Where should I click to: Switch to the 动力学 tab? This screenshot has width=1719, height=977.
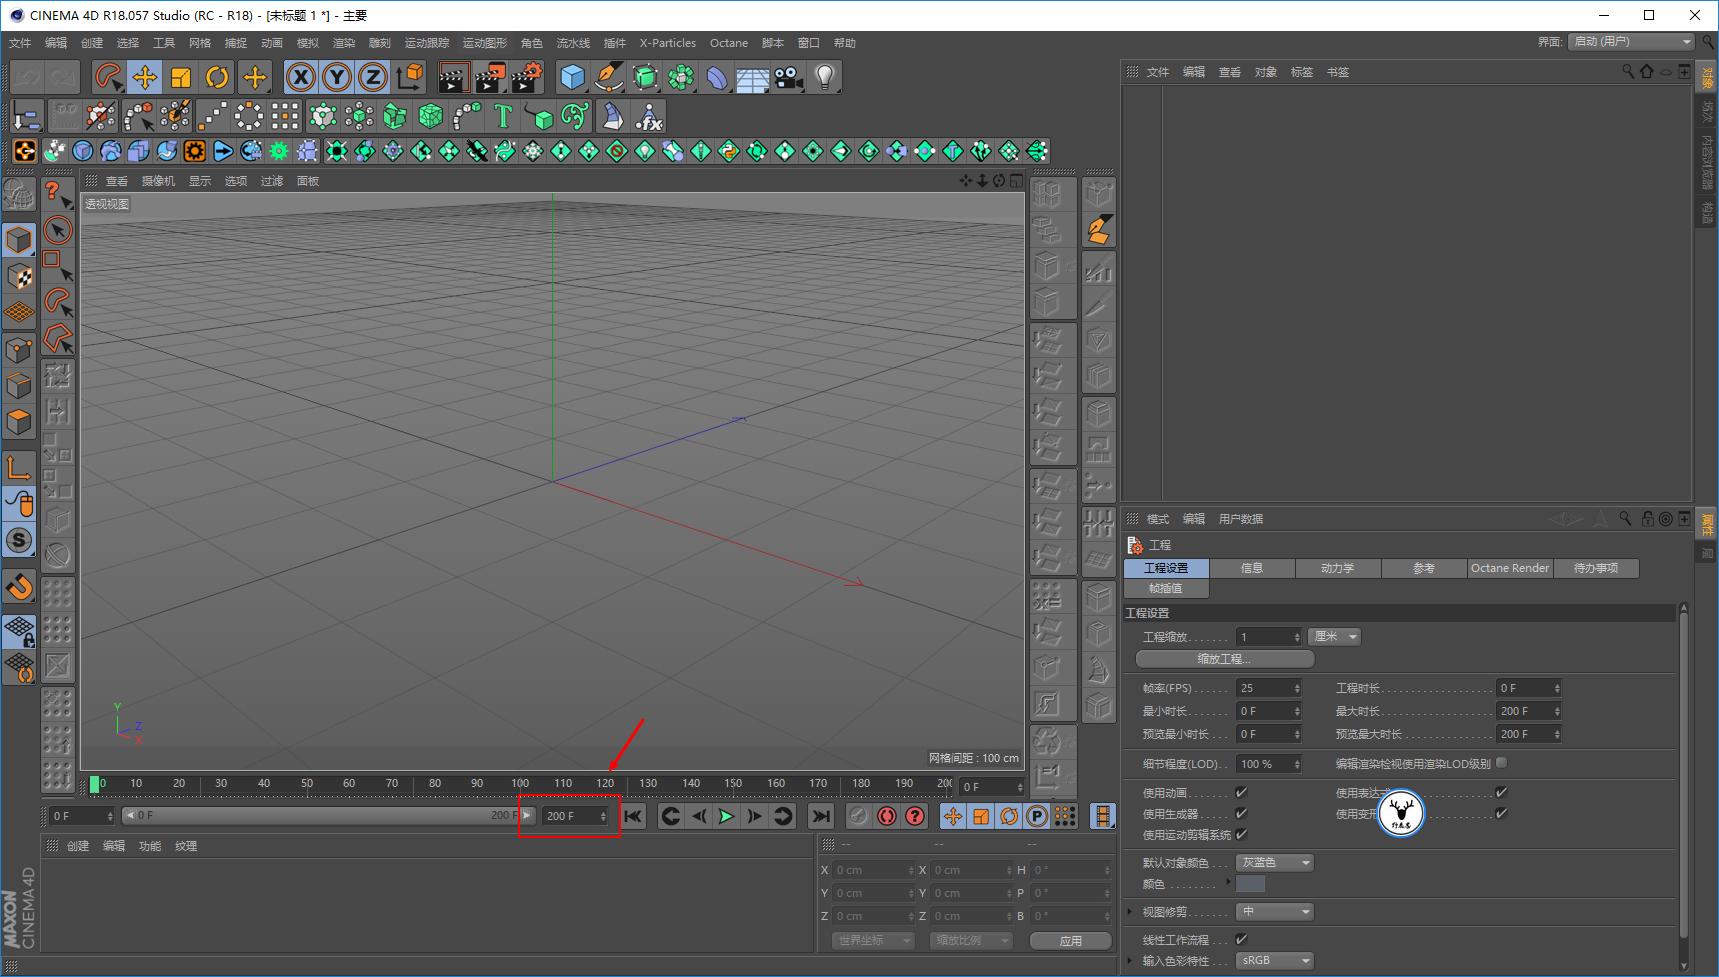(x=1337, y=568)
